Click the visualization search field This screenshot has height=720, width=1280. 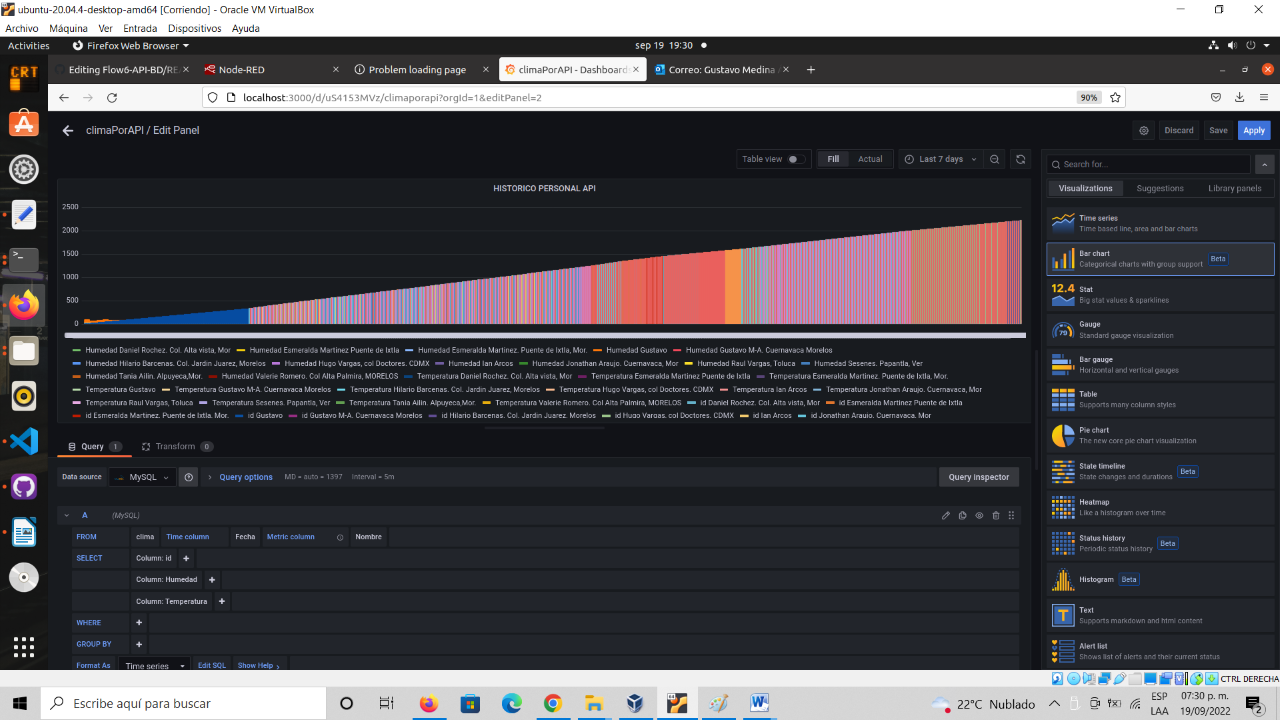point(1147,163)
